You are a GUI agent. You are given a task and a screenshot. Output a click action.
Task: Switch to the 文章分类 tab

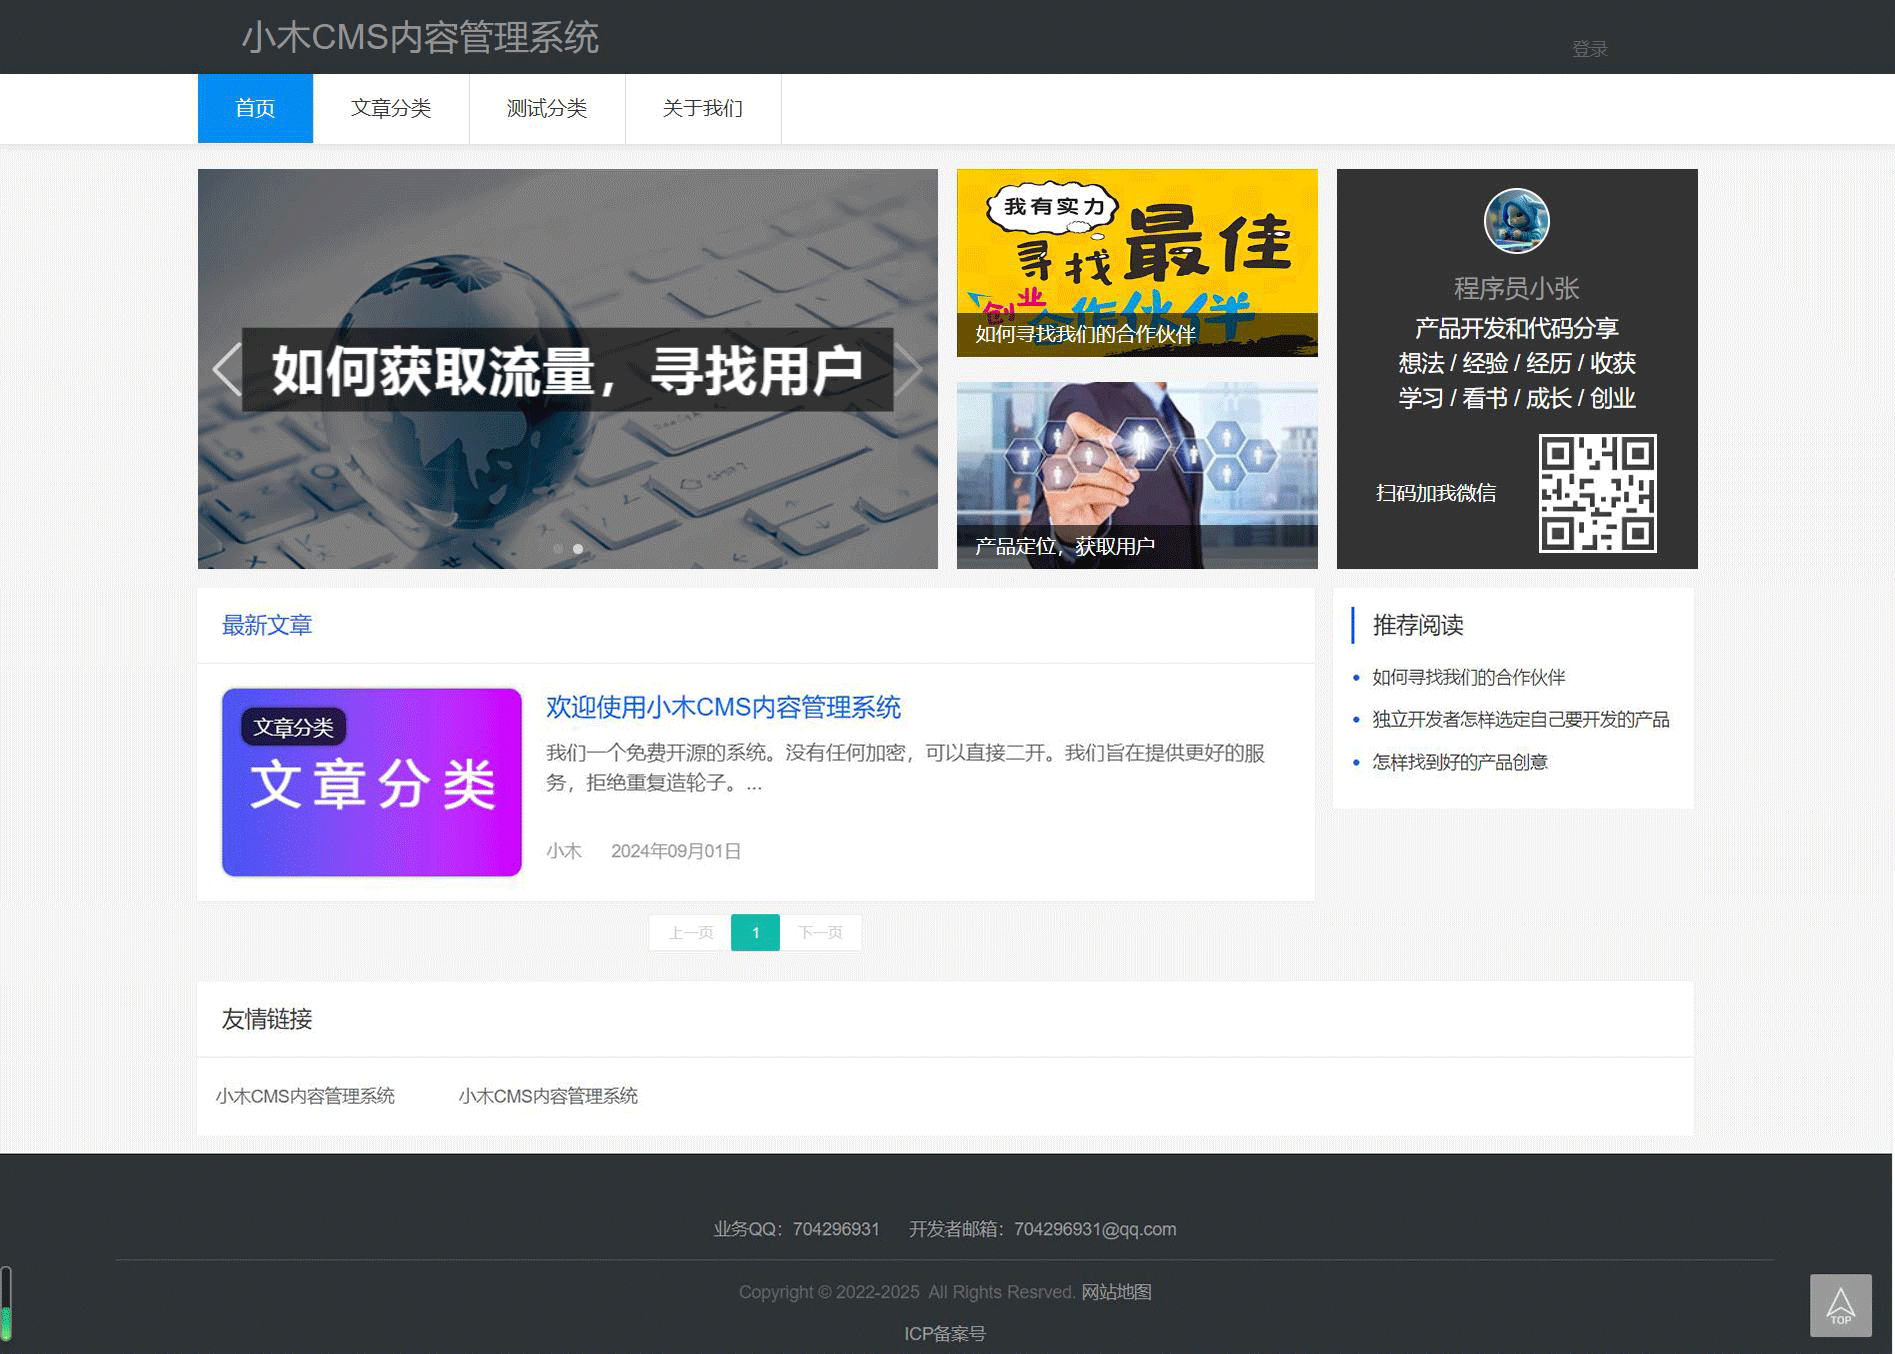click(391, 108)
